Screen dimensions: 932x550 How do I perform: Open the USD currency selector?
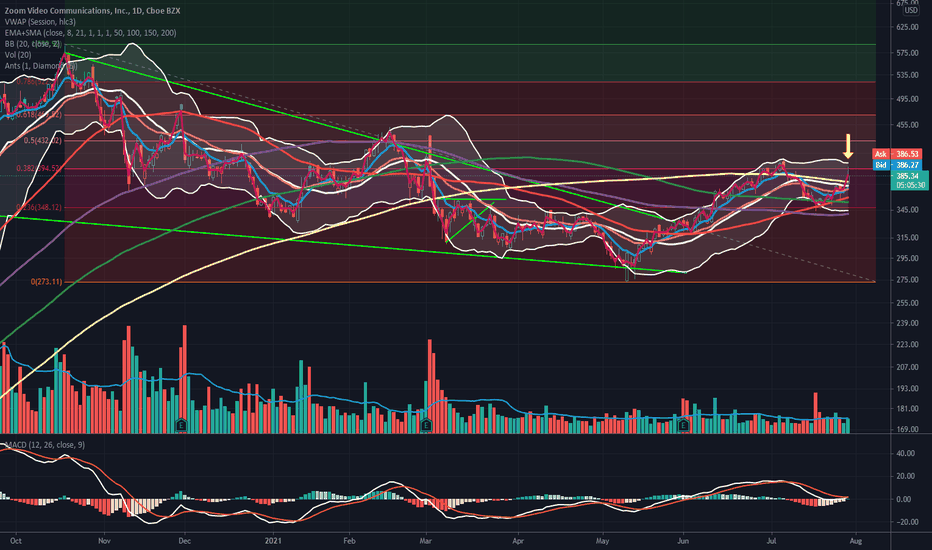point(911,11)
